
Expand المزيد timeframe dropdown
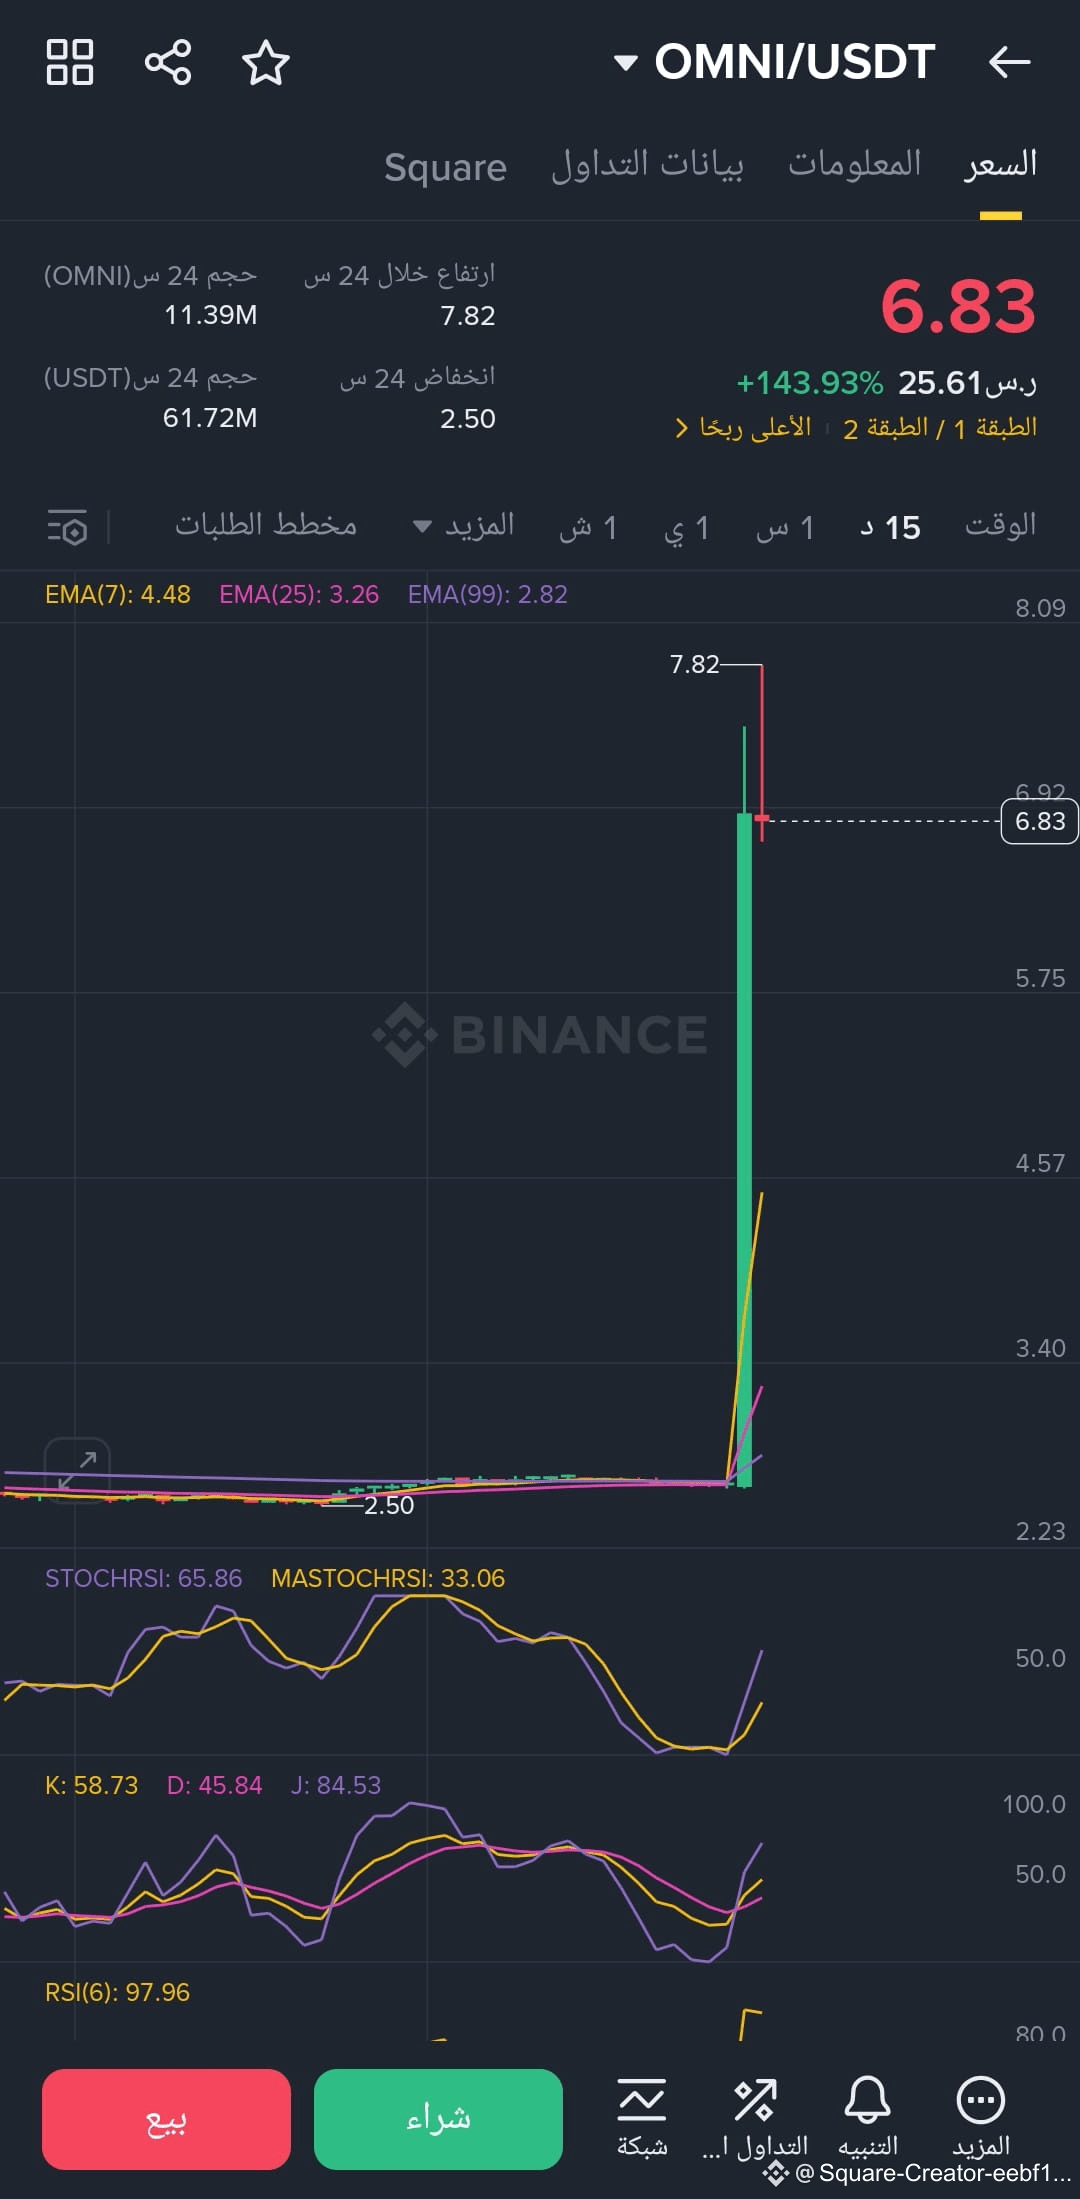point(464,526)
